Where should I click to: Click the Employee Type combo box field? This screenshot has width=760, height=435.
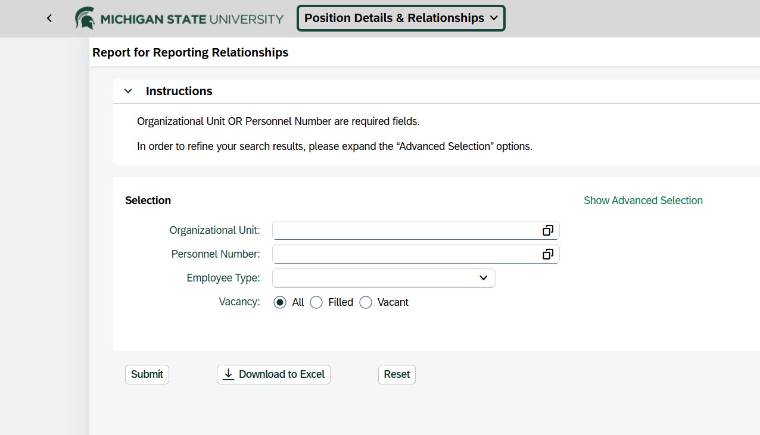coord(373,278)
